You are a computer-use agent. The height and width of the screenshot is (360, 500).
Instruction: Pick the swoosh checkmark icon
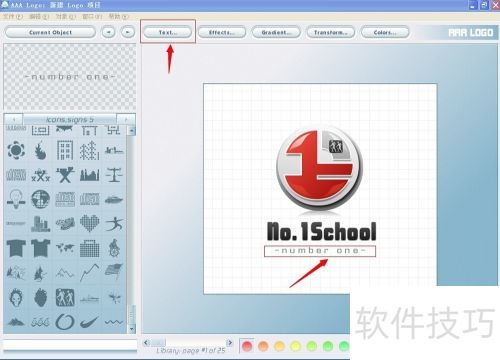click(89, 322)
